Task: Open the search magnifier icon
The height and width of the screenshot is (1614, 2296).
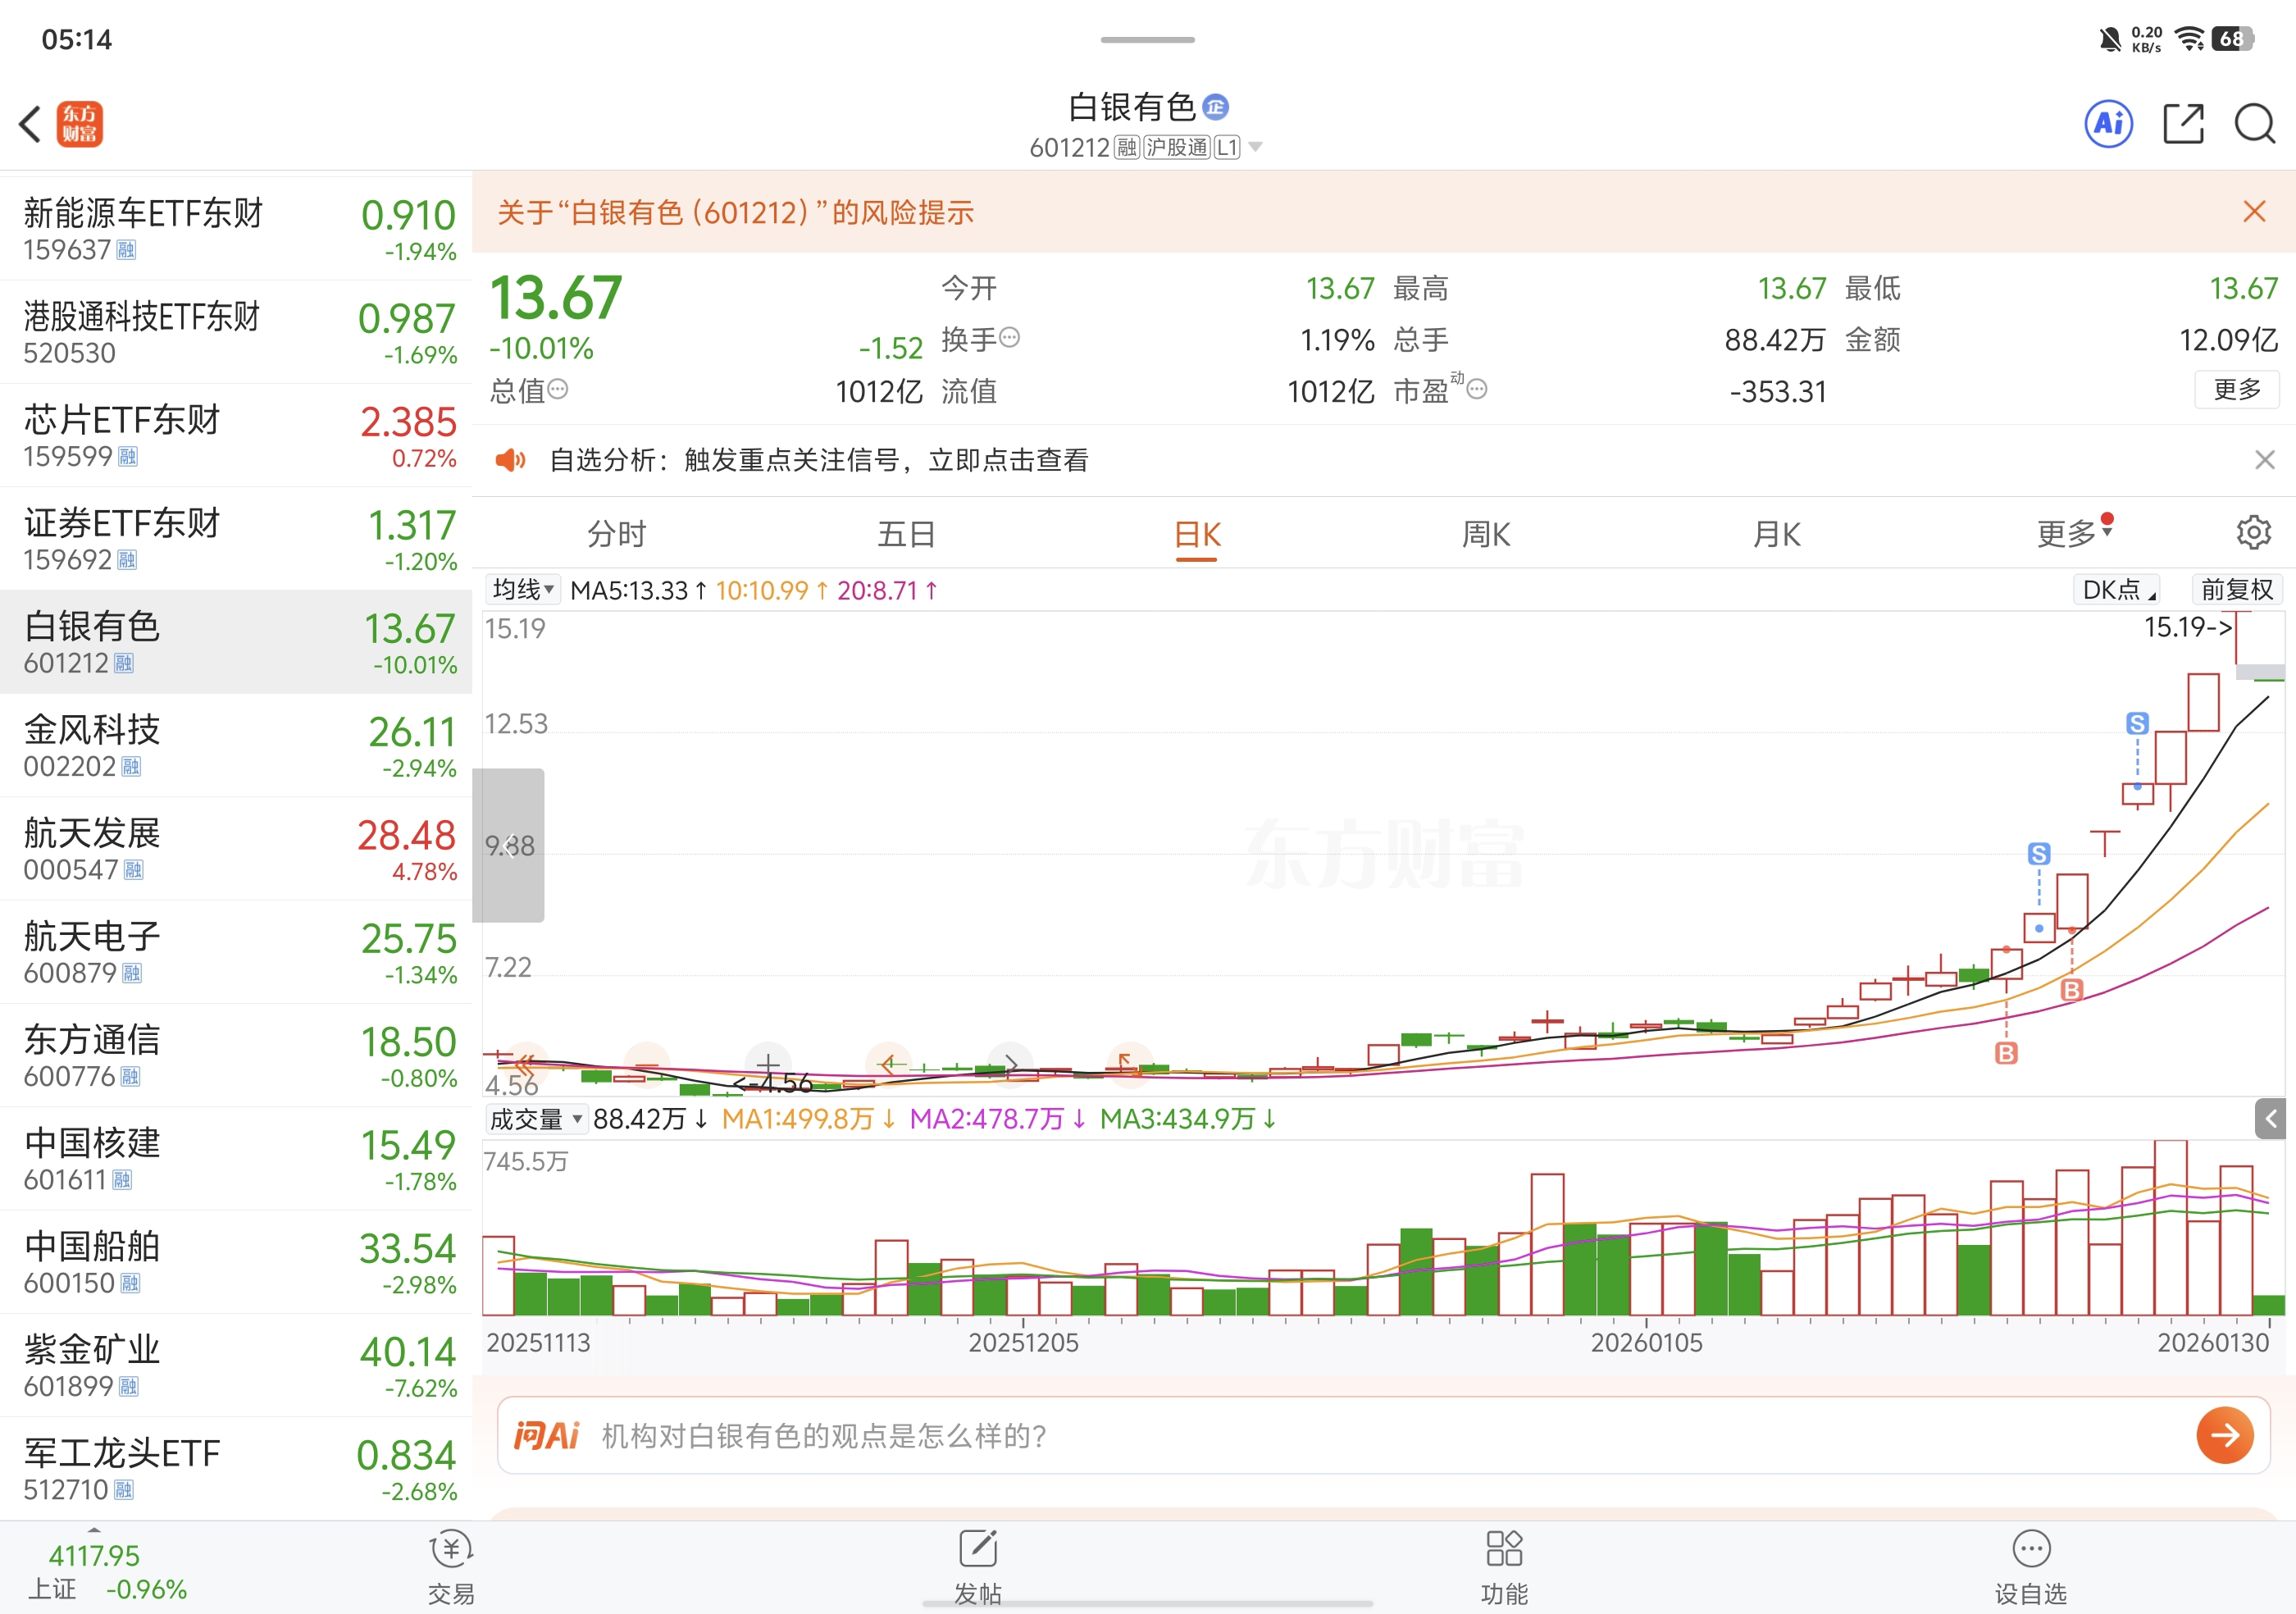Action: point(2254,124)
